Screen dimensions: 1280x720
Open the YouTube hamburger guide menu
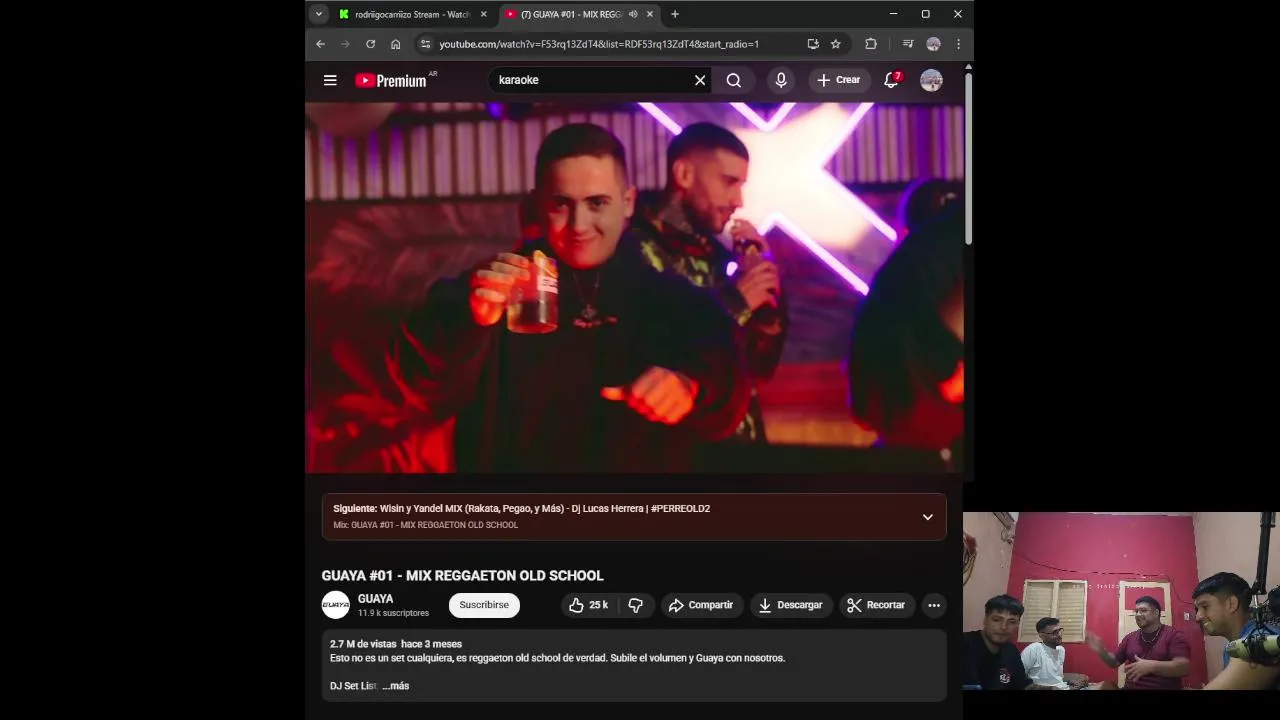point(330,80)
